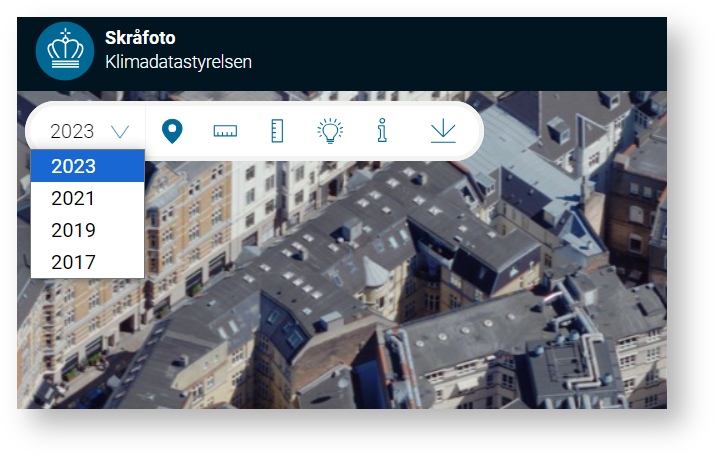
Task: Click the crown logo of Klimadatastyrelsen
Action: click(64, 51)
